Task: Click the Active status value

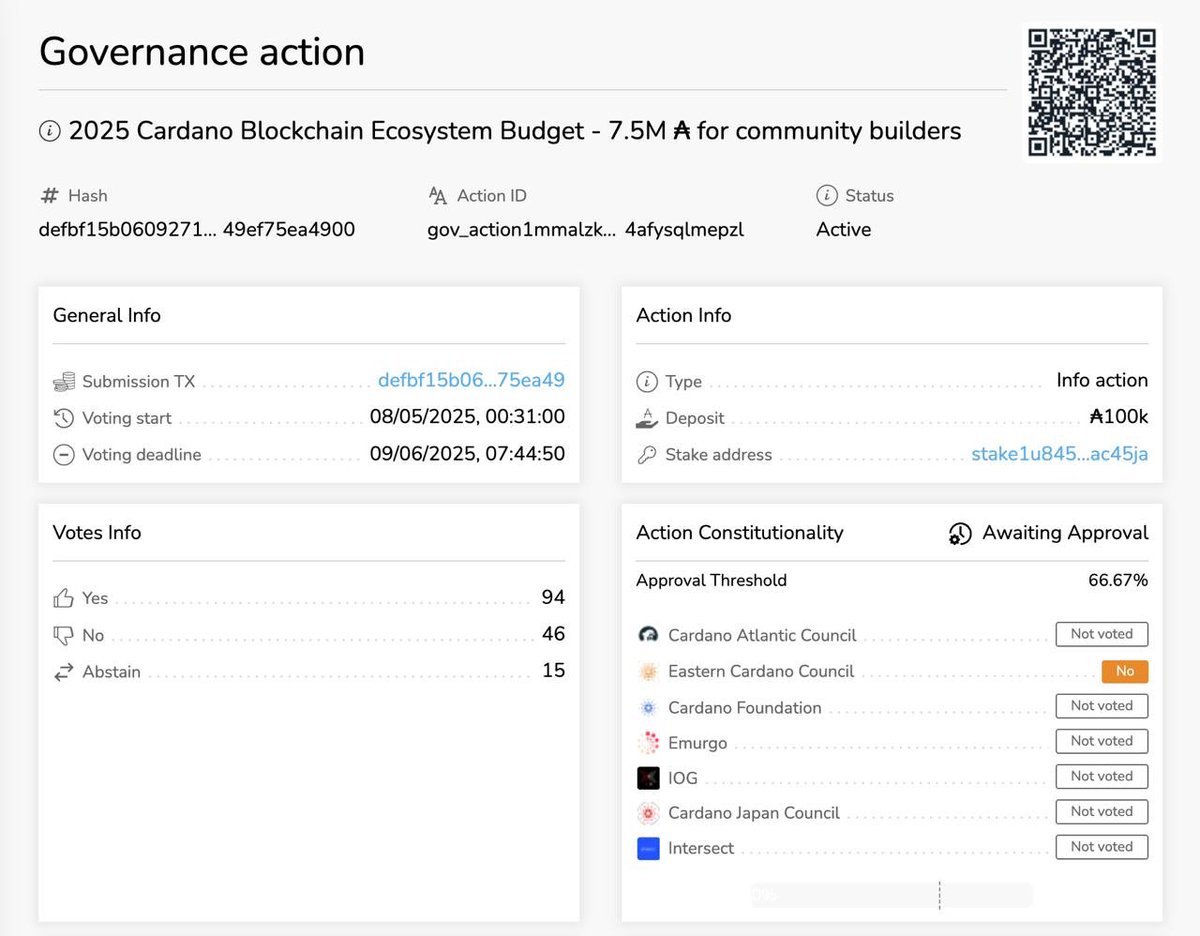Action: tap(844, 229)
